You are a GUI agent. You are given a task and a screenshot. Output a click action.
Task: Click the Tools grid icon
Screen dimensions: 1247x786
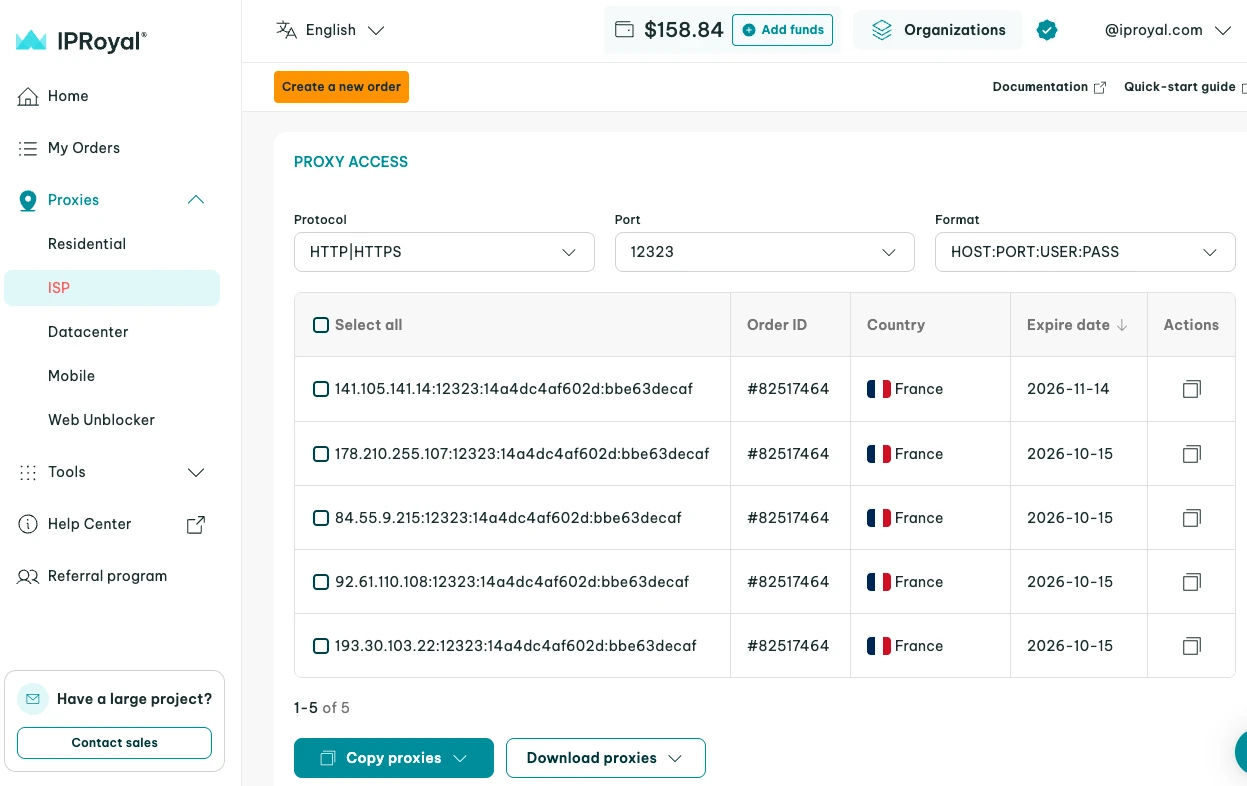pos(28,472)
